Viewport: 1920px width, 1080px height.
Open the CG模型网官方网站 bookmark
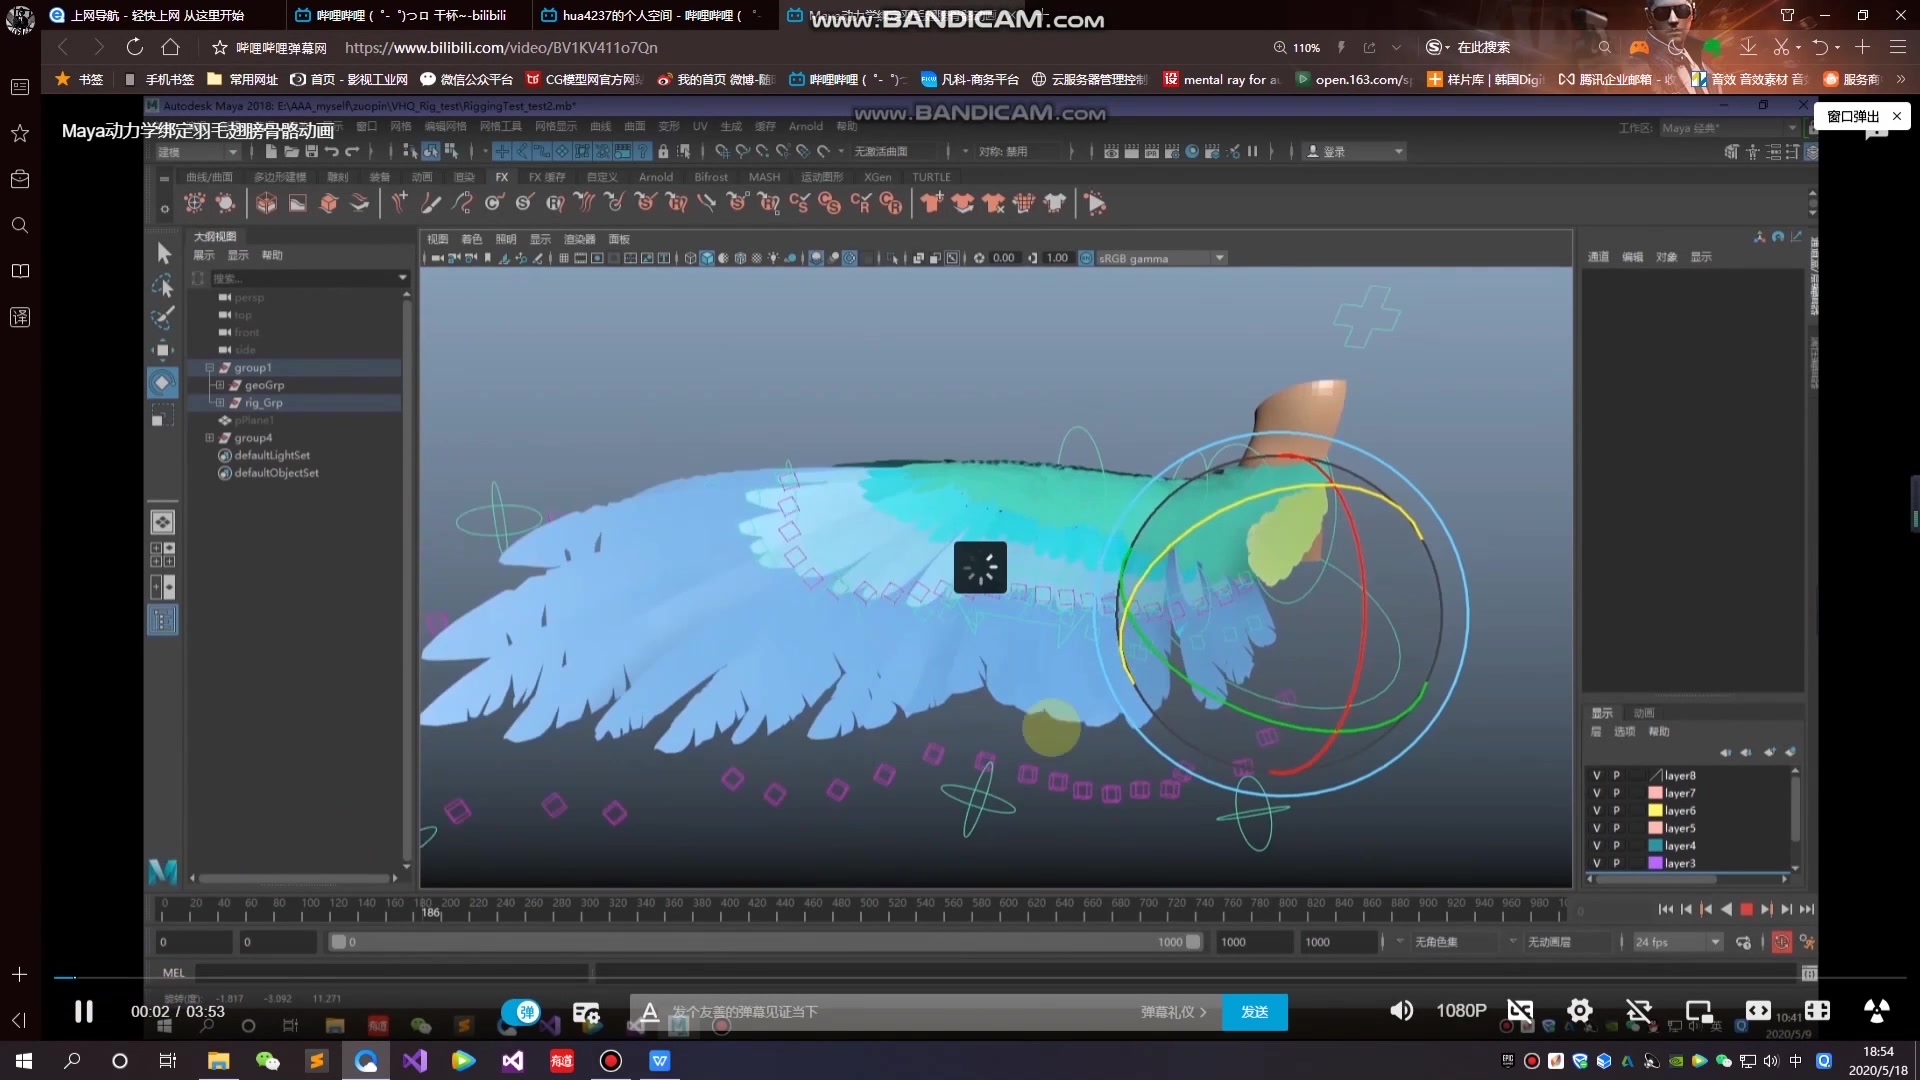(x=584, y=79)
